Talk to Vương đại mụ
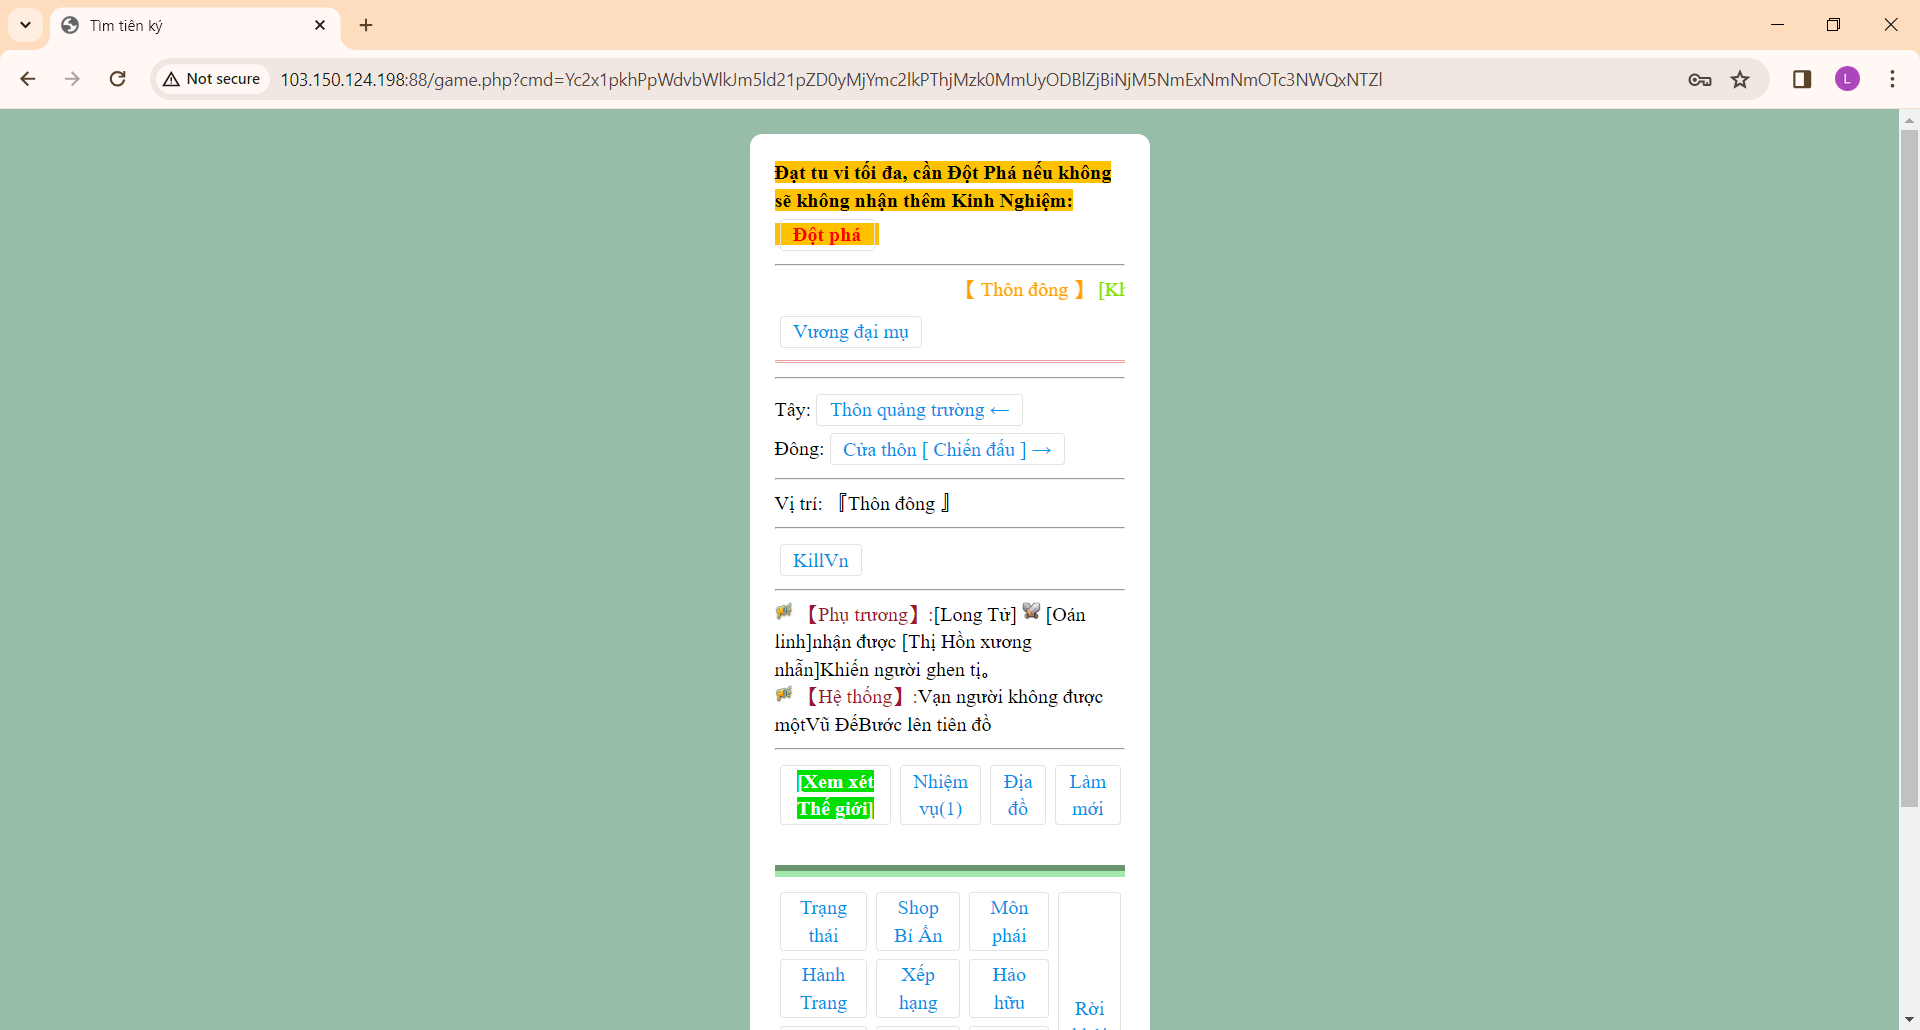1920x1030 pixels. pos(850,332)
